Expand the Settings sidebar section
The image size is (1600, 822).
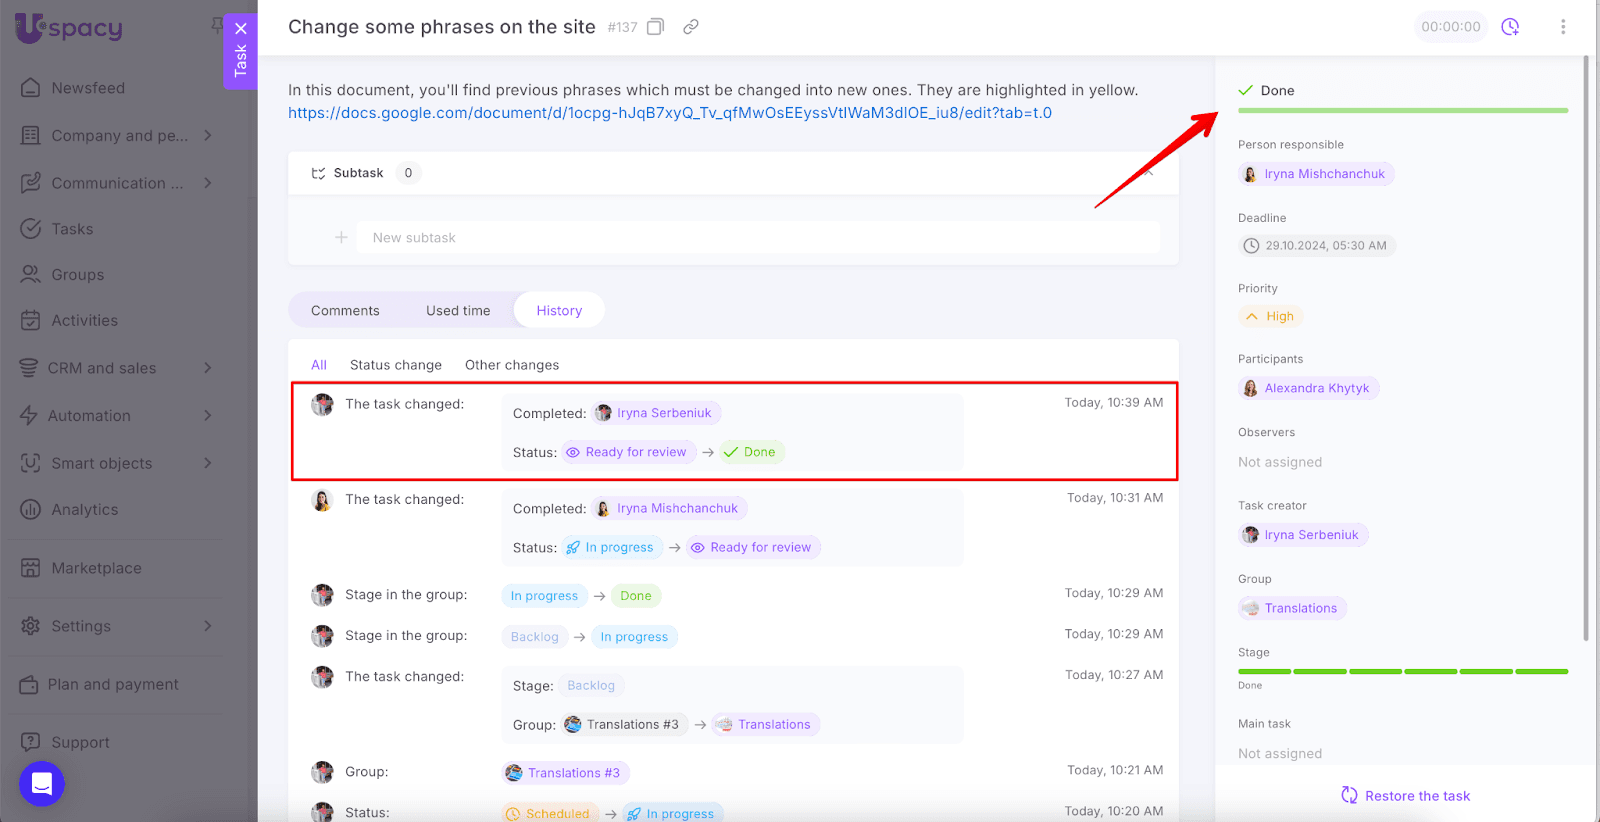[208, 626]
